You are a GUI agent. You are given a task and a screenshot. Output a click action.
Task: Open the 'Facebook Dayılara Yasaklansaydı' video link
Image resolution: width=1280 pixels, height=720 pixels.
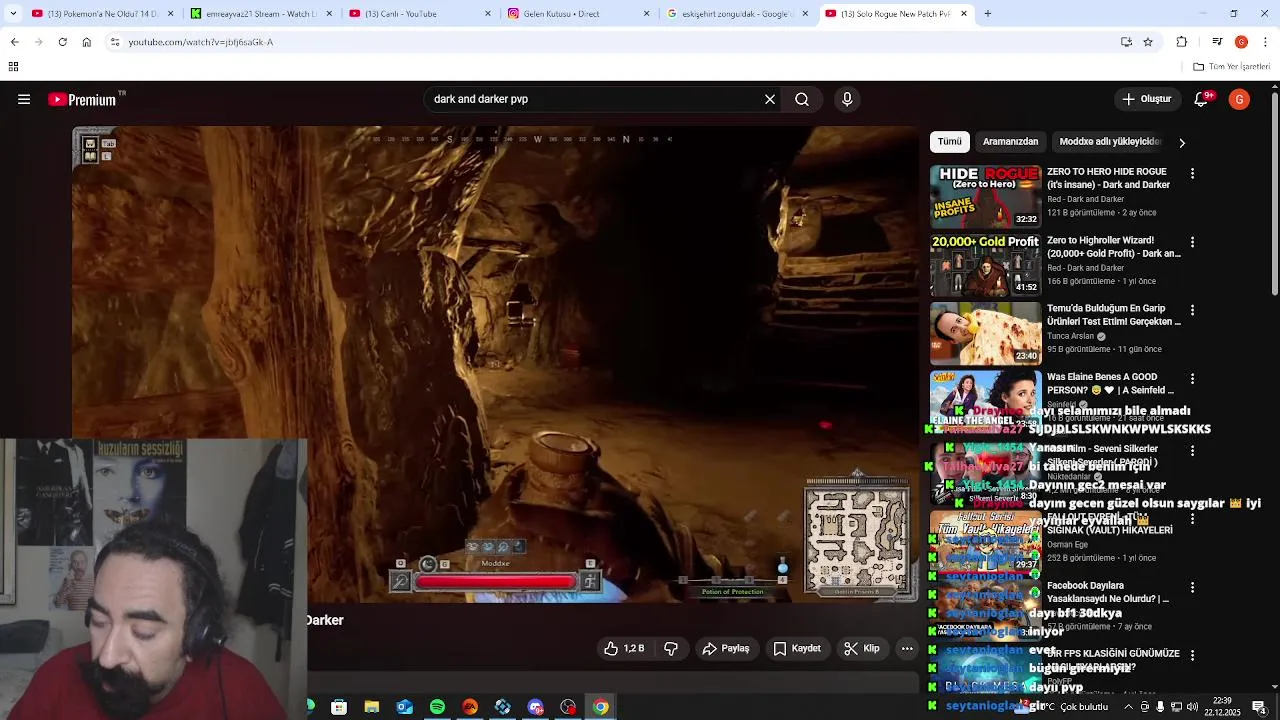(x=1108, y=592)
